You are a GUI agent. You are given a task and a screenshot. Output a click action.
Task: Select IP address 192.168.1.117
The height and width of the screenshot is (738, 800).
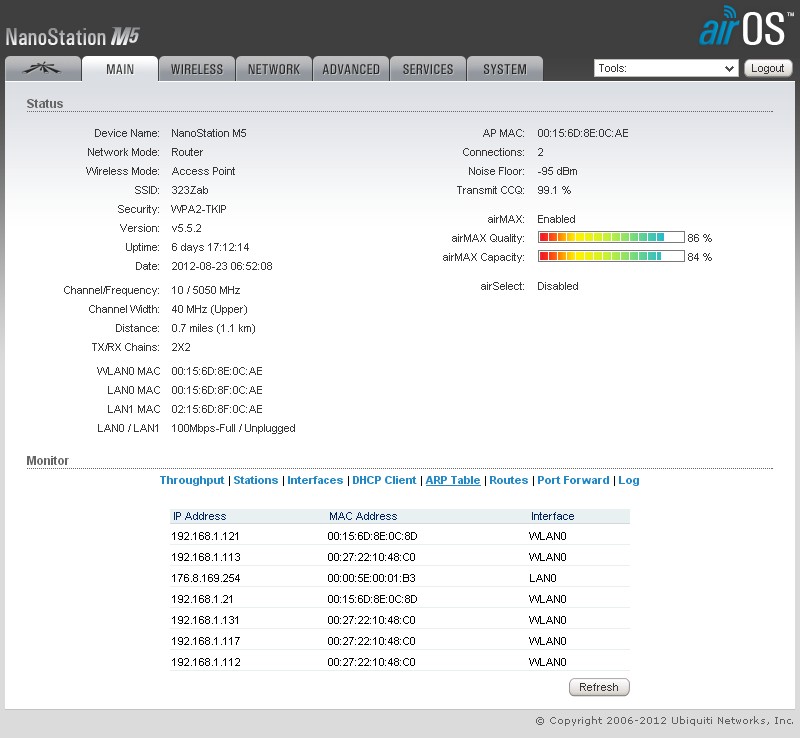pyautogui.click(x=206, y=641)
